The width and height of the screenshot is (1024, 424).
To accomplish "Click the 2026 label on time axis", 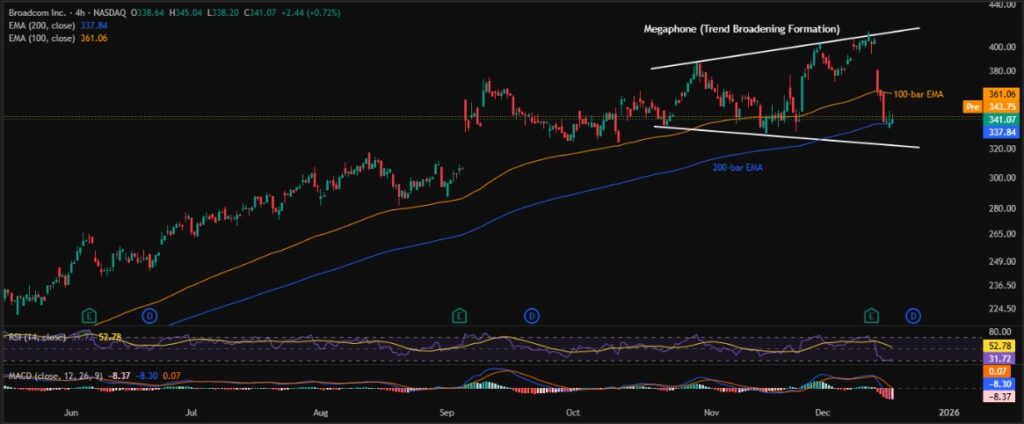I will click(x=948, y=412).
